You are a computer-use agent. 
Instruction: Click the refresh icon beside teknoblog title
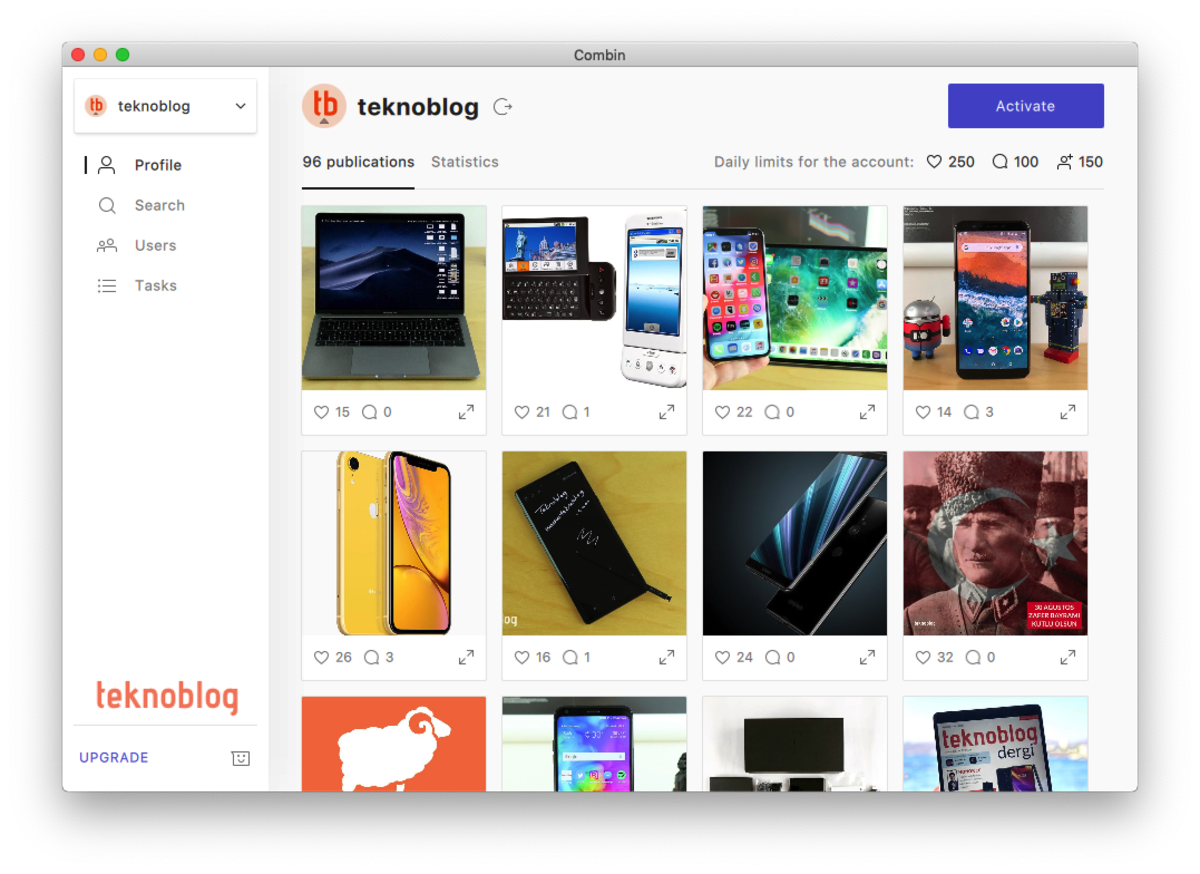503,107
